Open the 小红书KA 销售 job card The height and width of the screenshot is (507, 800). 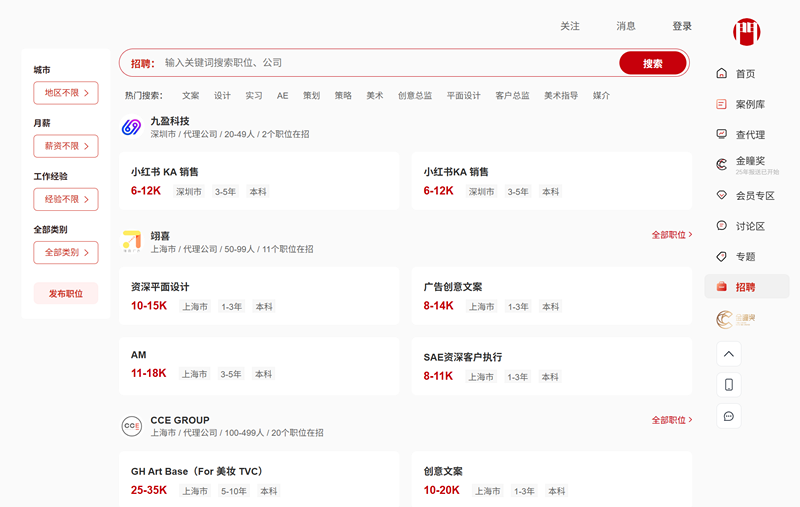pos(552,181)
